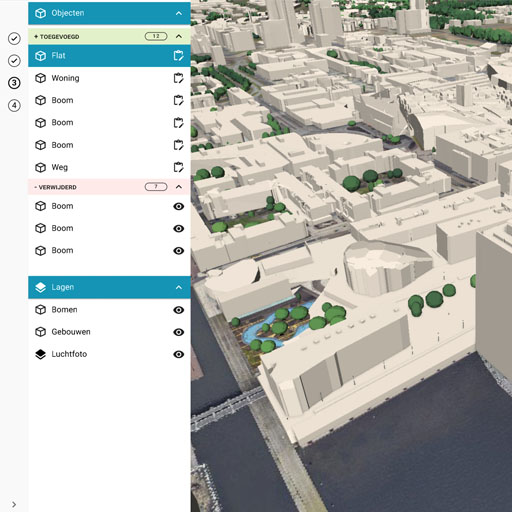512x512 pixels.
Task: Select the Weg object row
Action: click(109, 167)
